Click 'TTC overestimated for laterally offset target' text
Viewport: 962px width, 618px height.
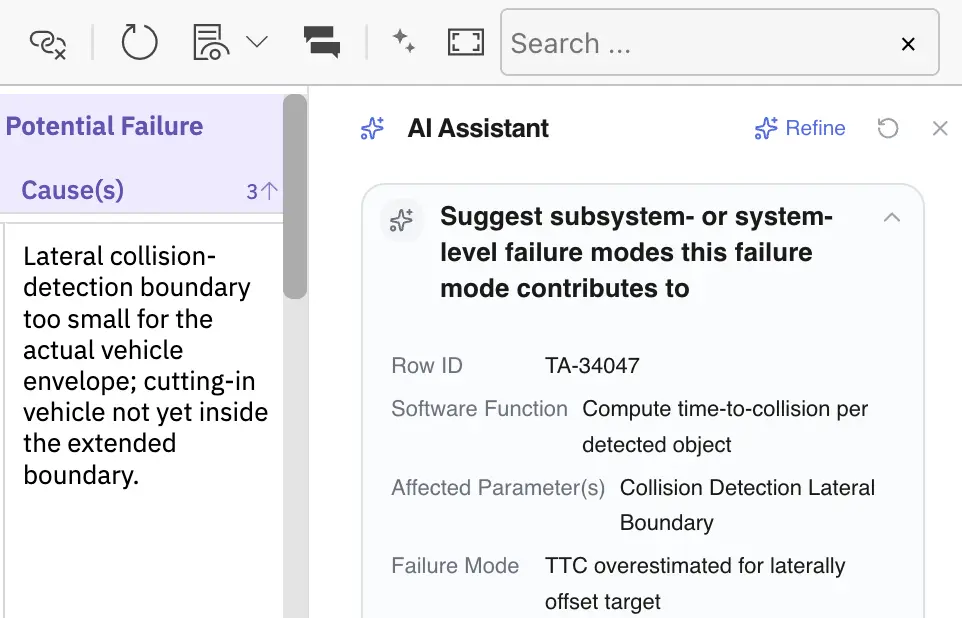coord(695,584)
